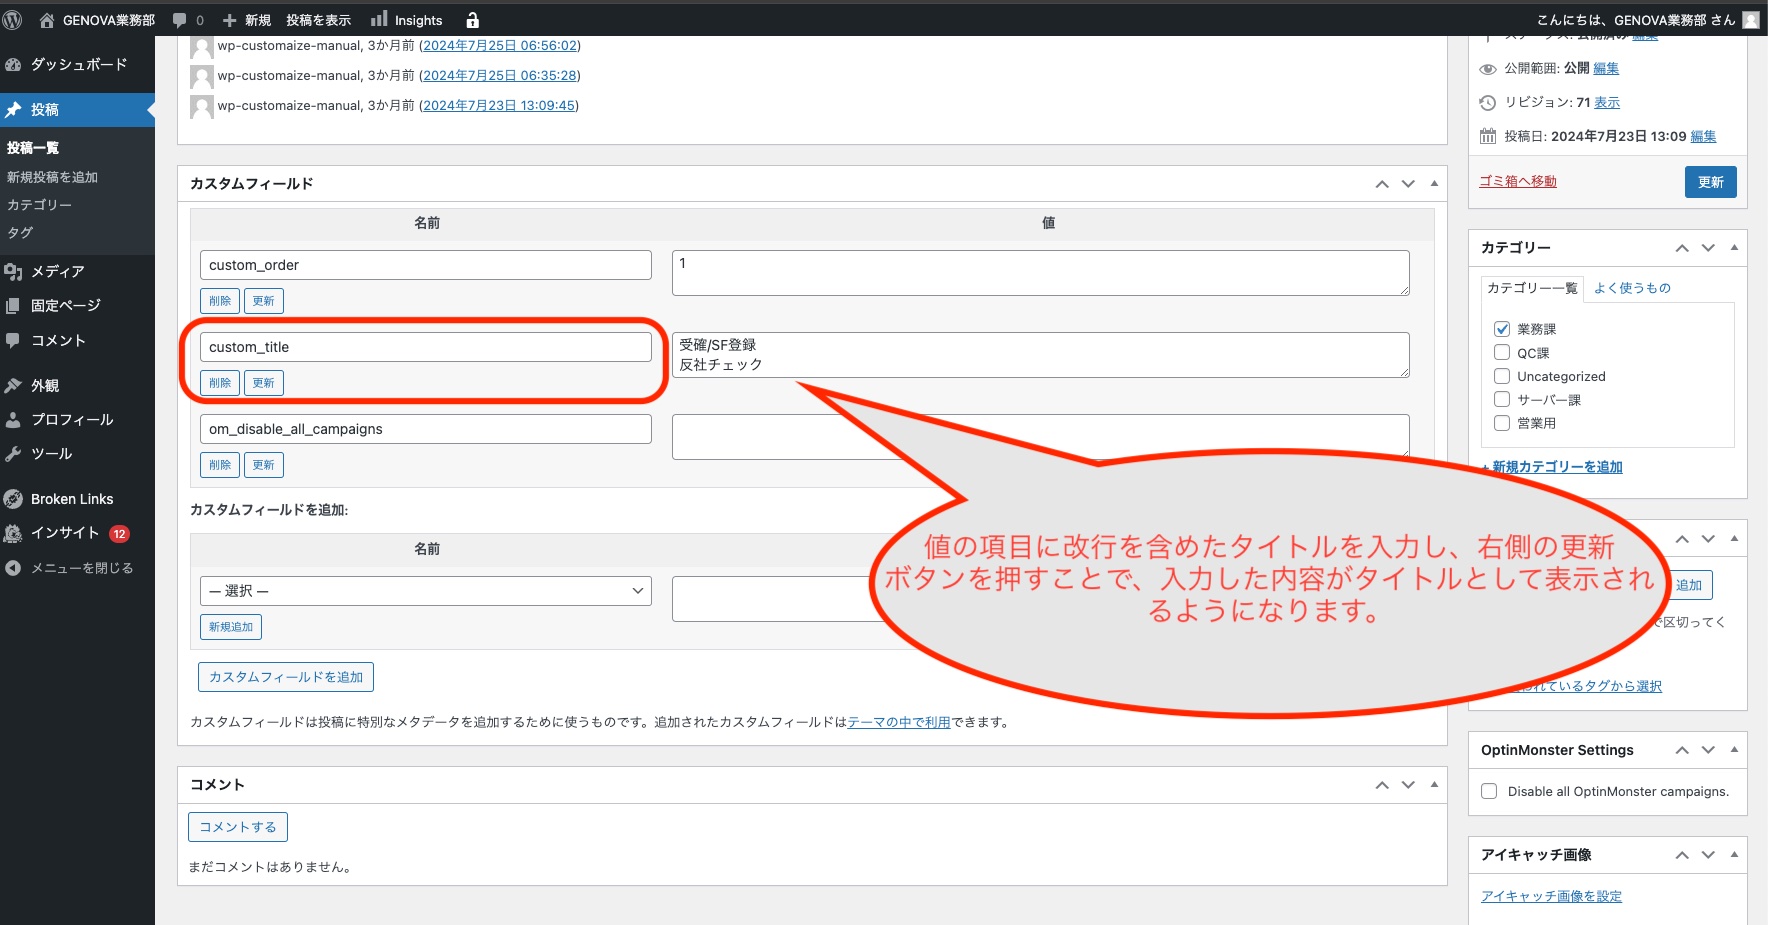Collapse sidebar with メニューを閉じる
This screenshot has width=1768, height=925.
point(80,568)
